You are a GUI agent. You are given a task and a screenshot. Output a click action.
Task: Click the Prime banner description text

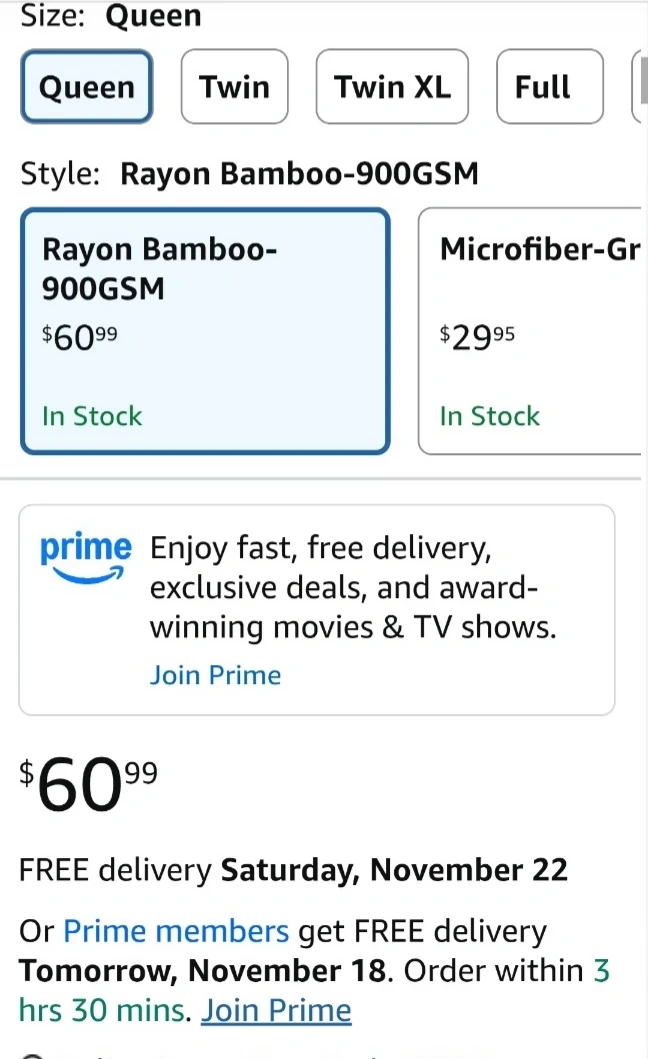[352, 588]
